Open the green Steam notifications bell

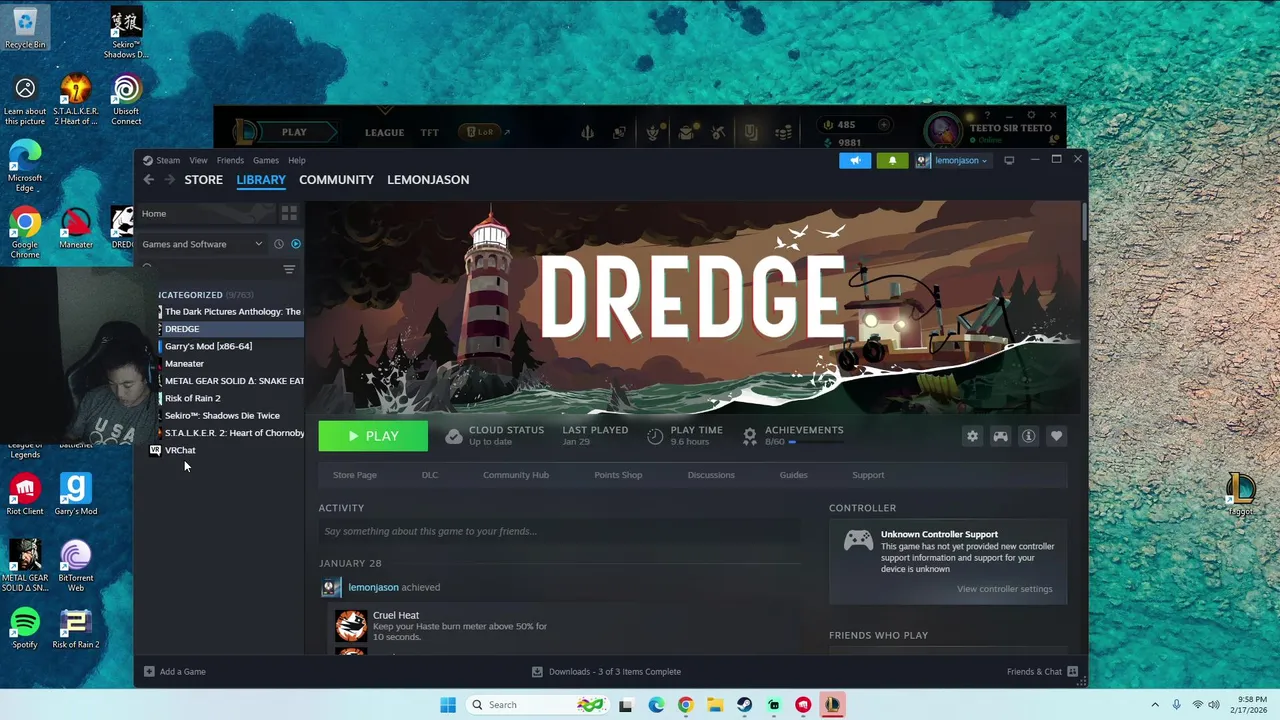tap(892, 160)
